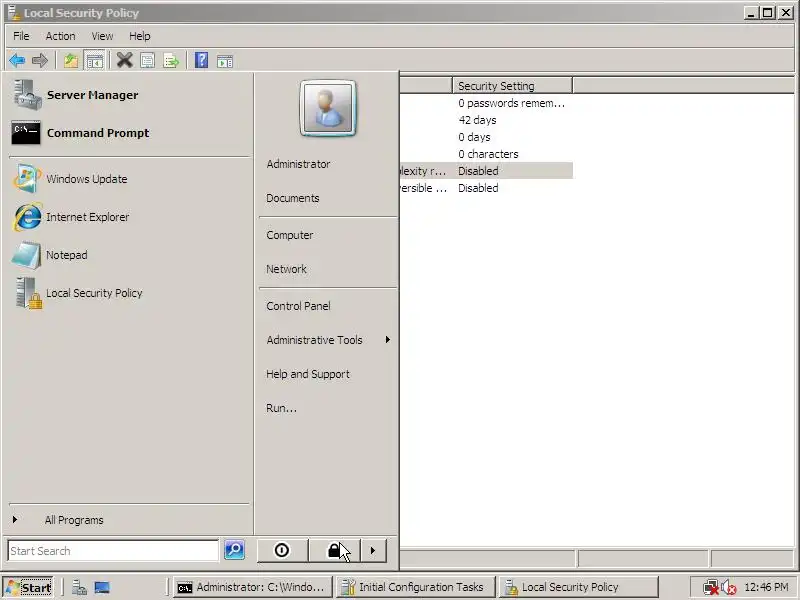This screenshot has width=800, height=600.
Task: Open the View menu
Action: [102, 36]
